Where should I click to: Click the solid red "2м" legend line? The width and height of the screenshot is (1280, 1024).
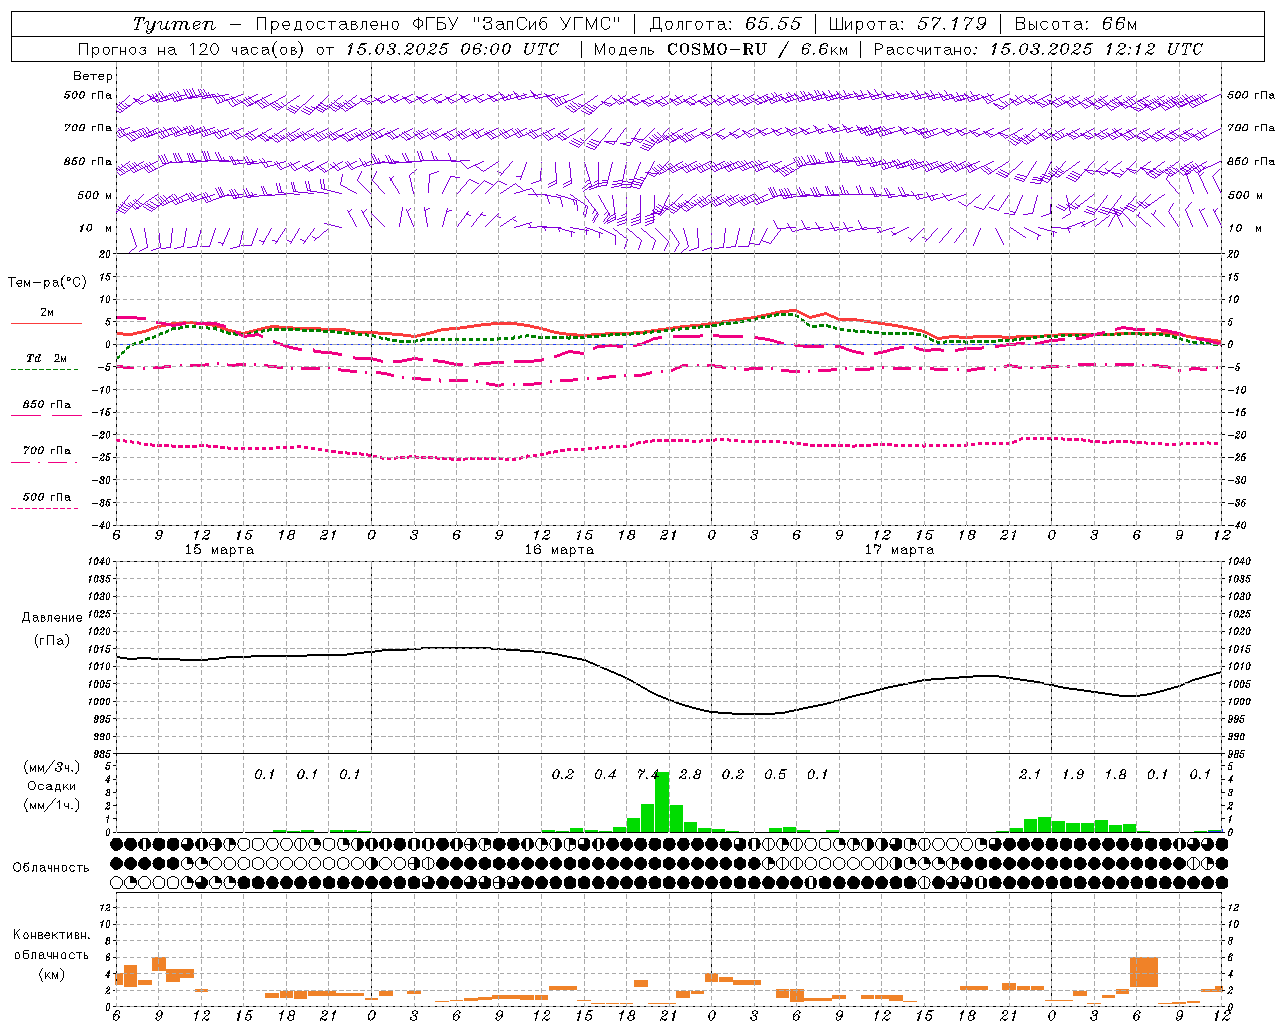[x=46, y=323]
